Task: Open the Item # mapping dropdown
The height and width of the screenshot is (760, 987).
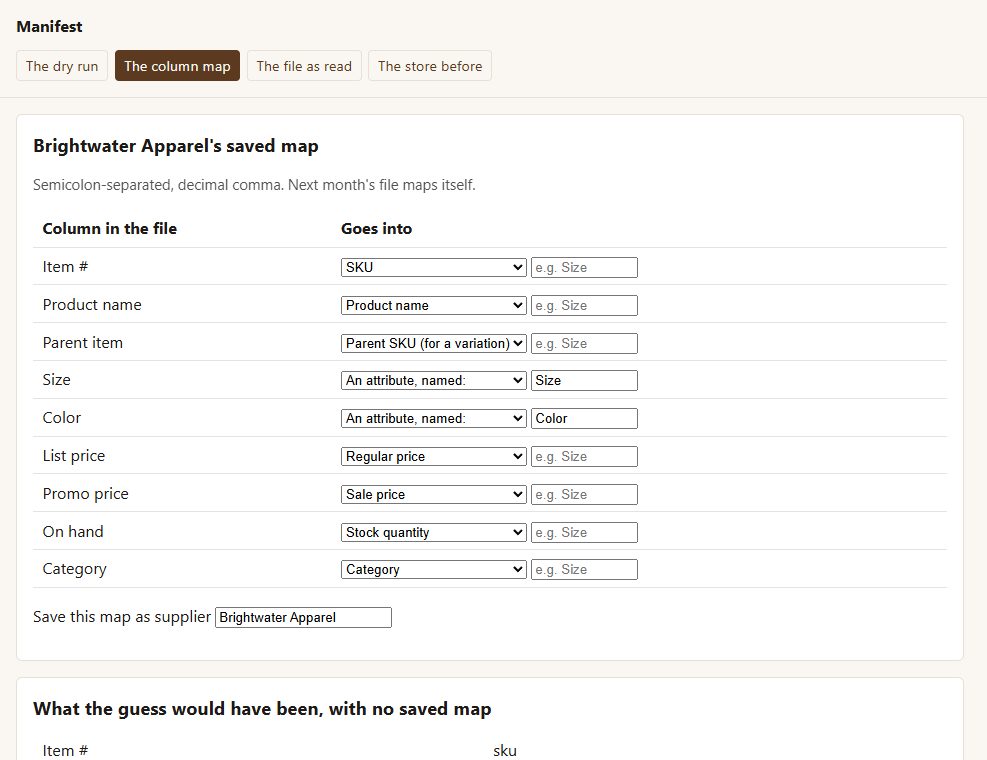Action: click(x=434, y=267)
